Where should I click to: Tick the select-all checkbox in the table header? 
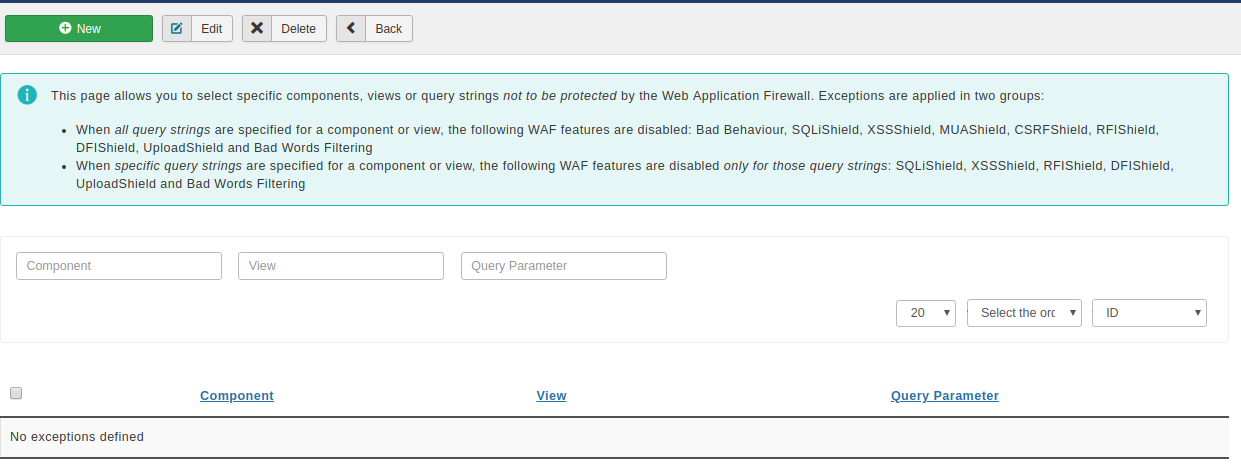point(16,394)
